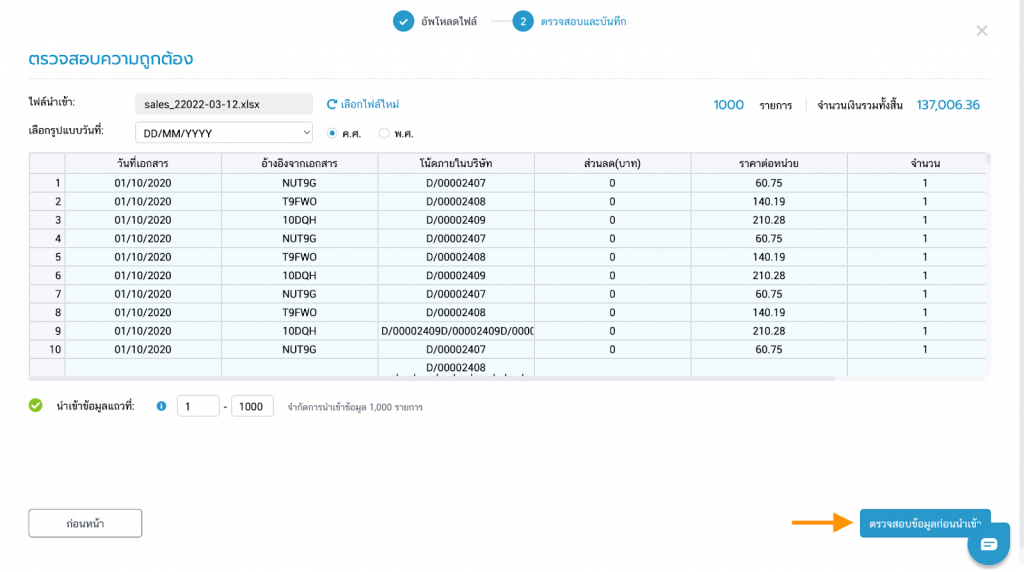
Task: Go to the ตรวจสอบและบันทึก step
Action: click(583, 22)
